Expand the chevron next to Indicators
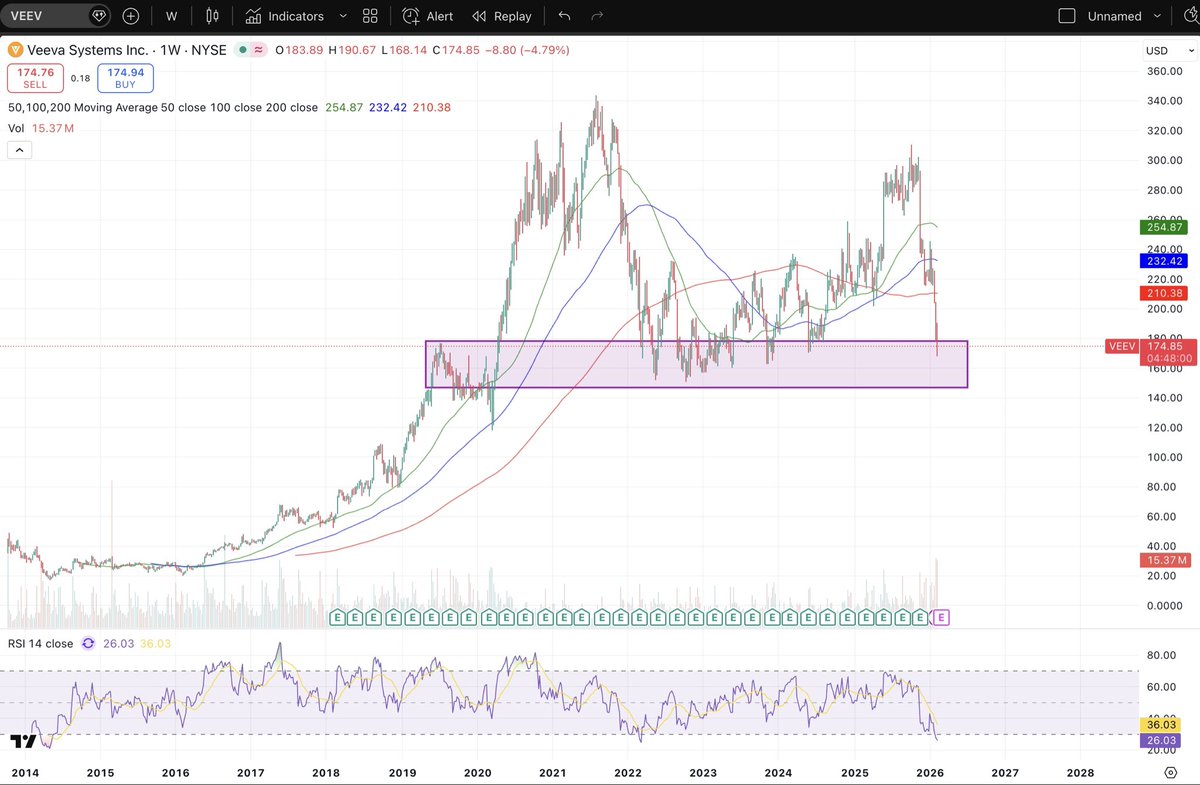Screen dimensions: 1200x785 pos(343,16)
